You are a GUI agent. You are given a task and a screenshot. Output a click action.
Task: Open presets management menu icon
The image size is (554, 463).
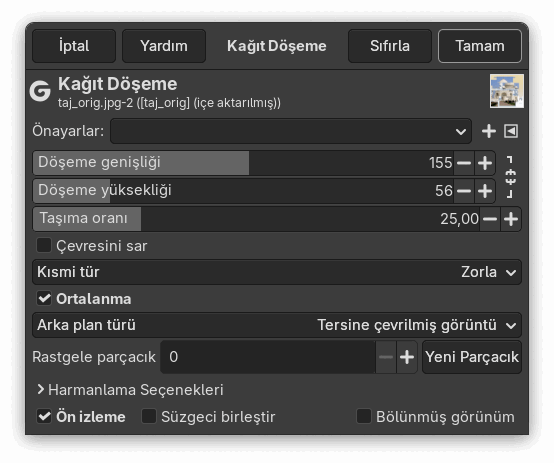pyautogui.click(x=511, y=131)
